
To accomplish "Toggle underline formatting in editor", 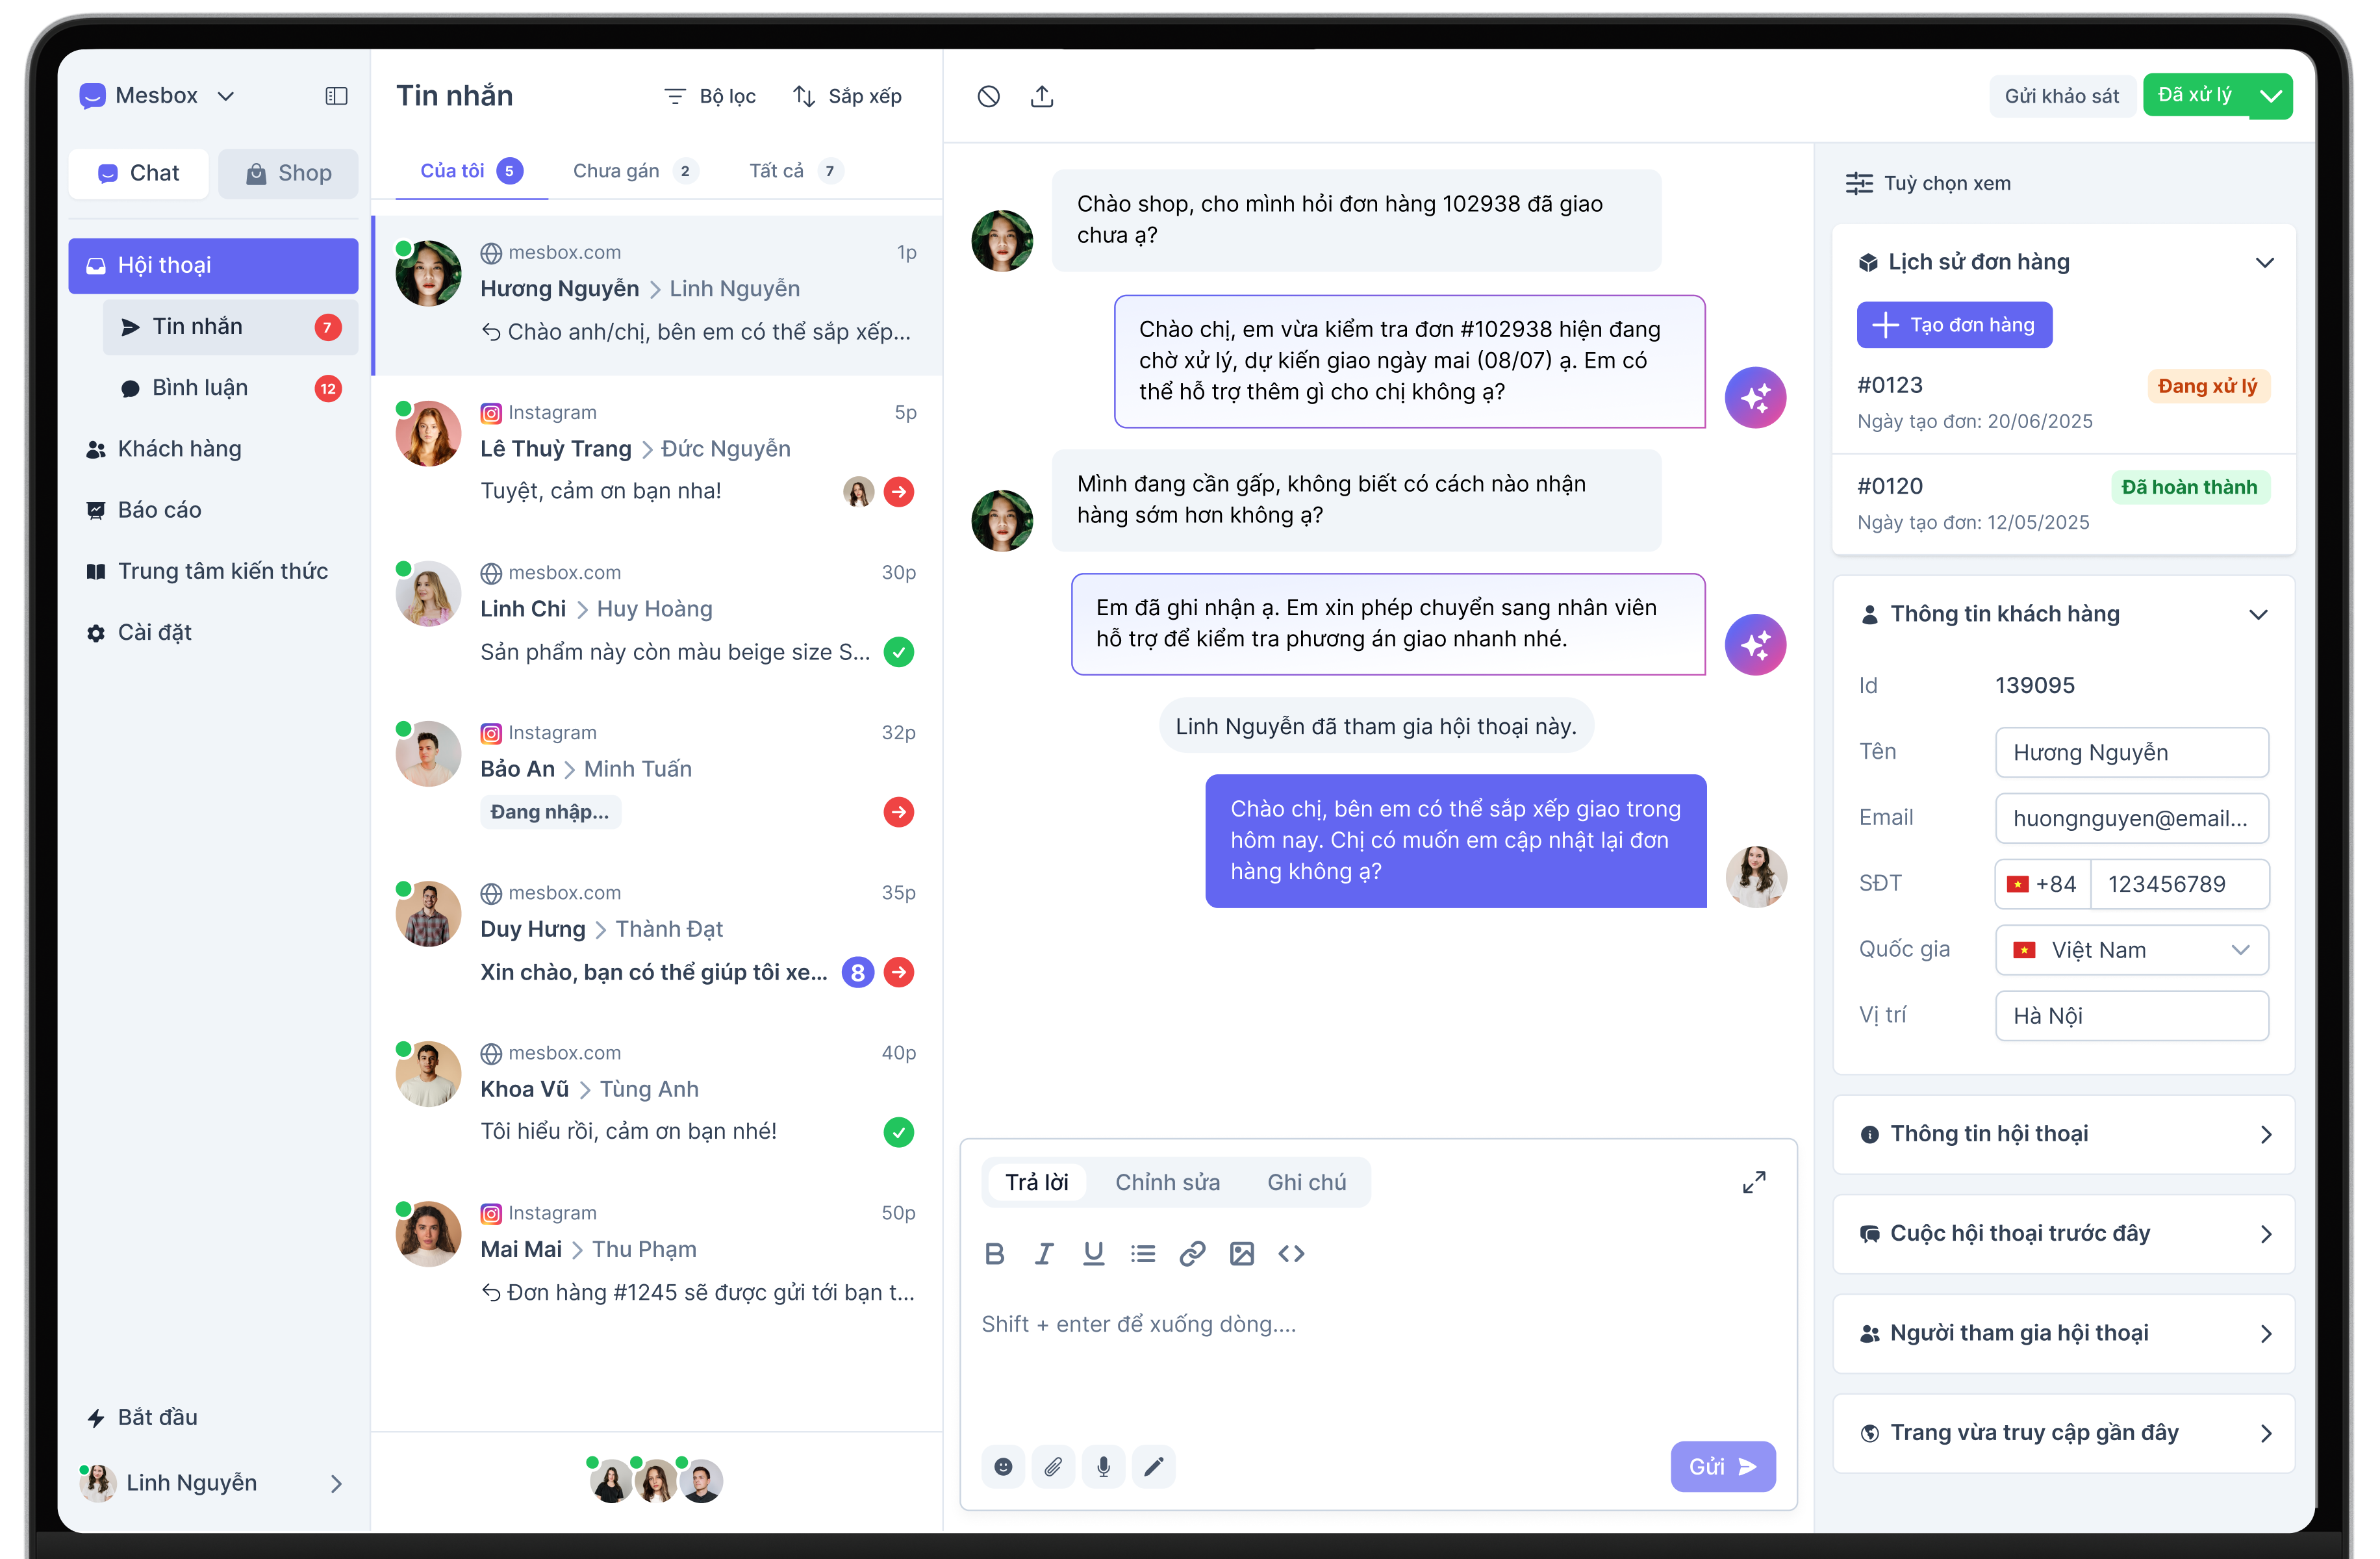I will click(1093, 1253).
